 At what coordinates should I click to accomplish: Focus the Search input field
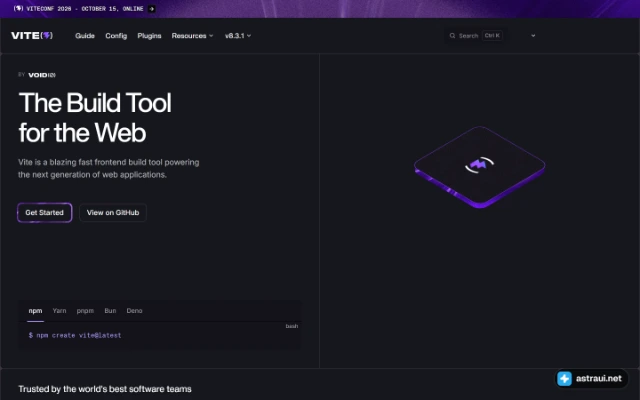coord(476,36)
